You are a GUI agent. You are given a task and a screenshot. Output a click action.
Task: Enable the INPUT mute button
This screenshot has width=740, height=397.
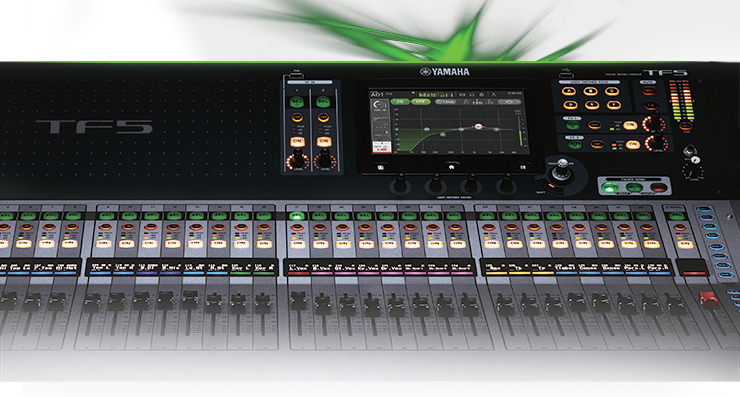(649, 91)
